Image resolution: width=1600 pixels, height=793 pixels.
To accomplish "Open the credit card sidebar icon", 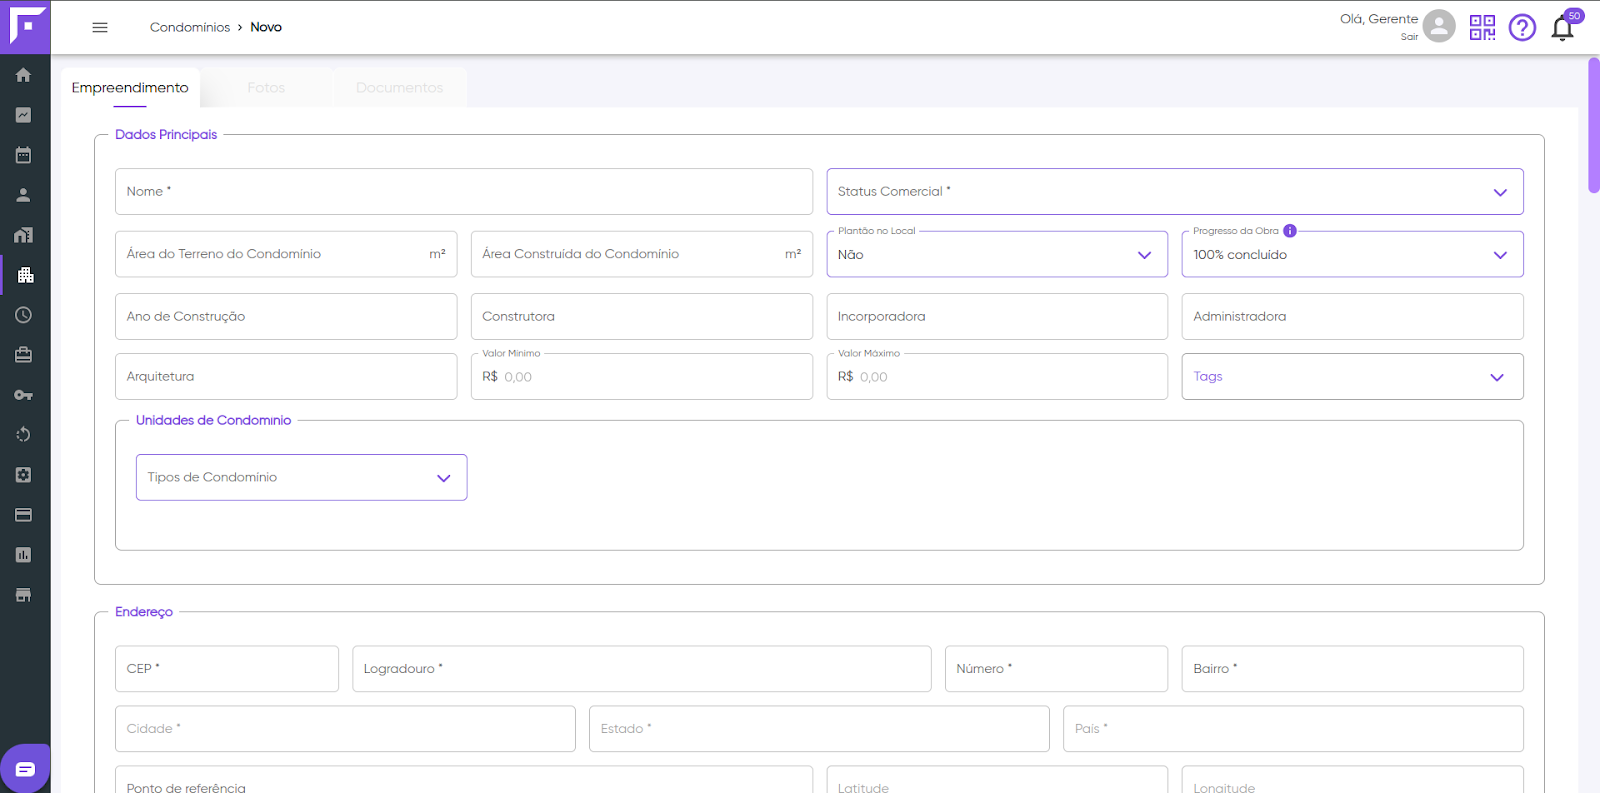I will (x=23, y=515).
